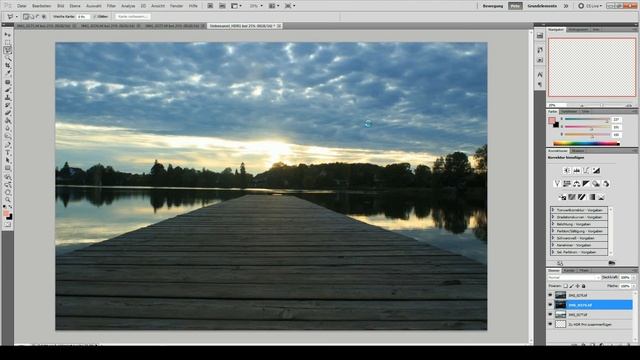Hide the highlighted blue layer's eye icon
The height and width of the screenshot is (360, 640).
click(550, 305)
